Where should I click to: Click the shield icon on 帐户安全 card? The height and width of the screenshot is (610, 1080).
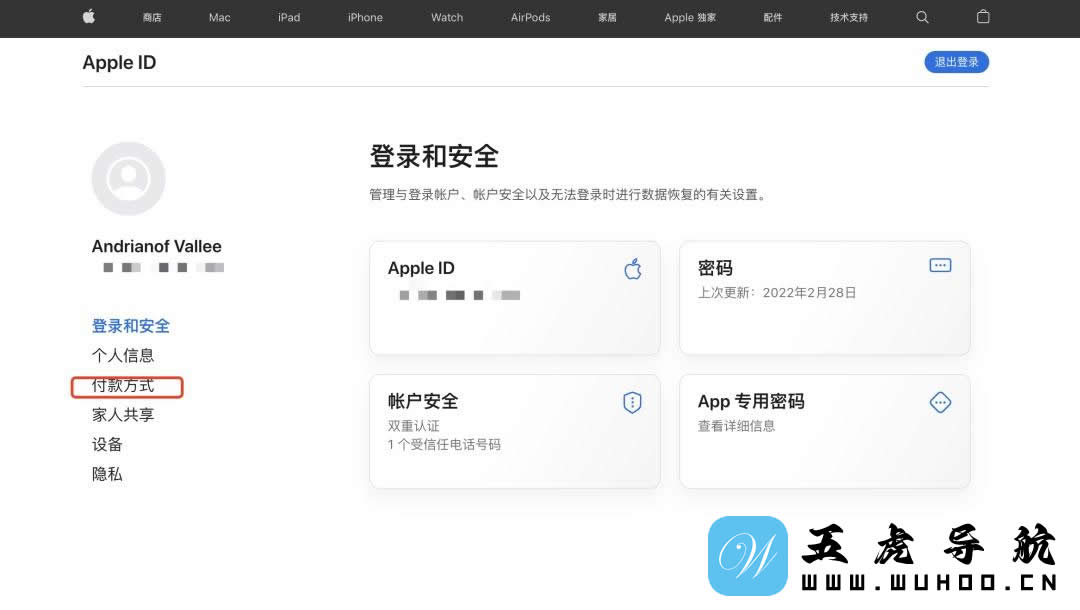coord(632,402)
